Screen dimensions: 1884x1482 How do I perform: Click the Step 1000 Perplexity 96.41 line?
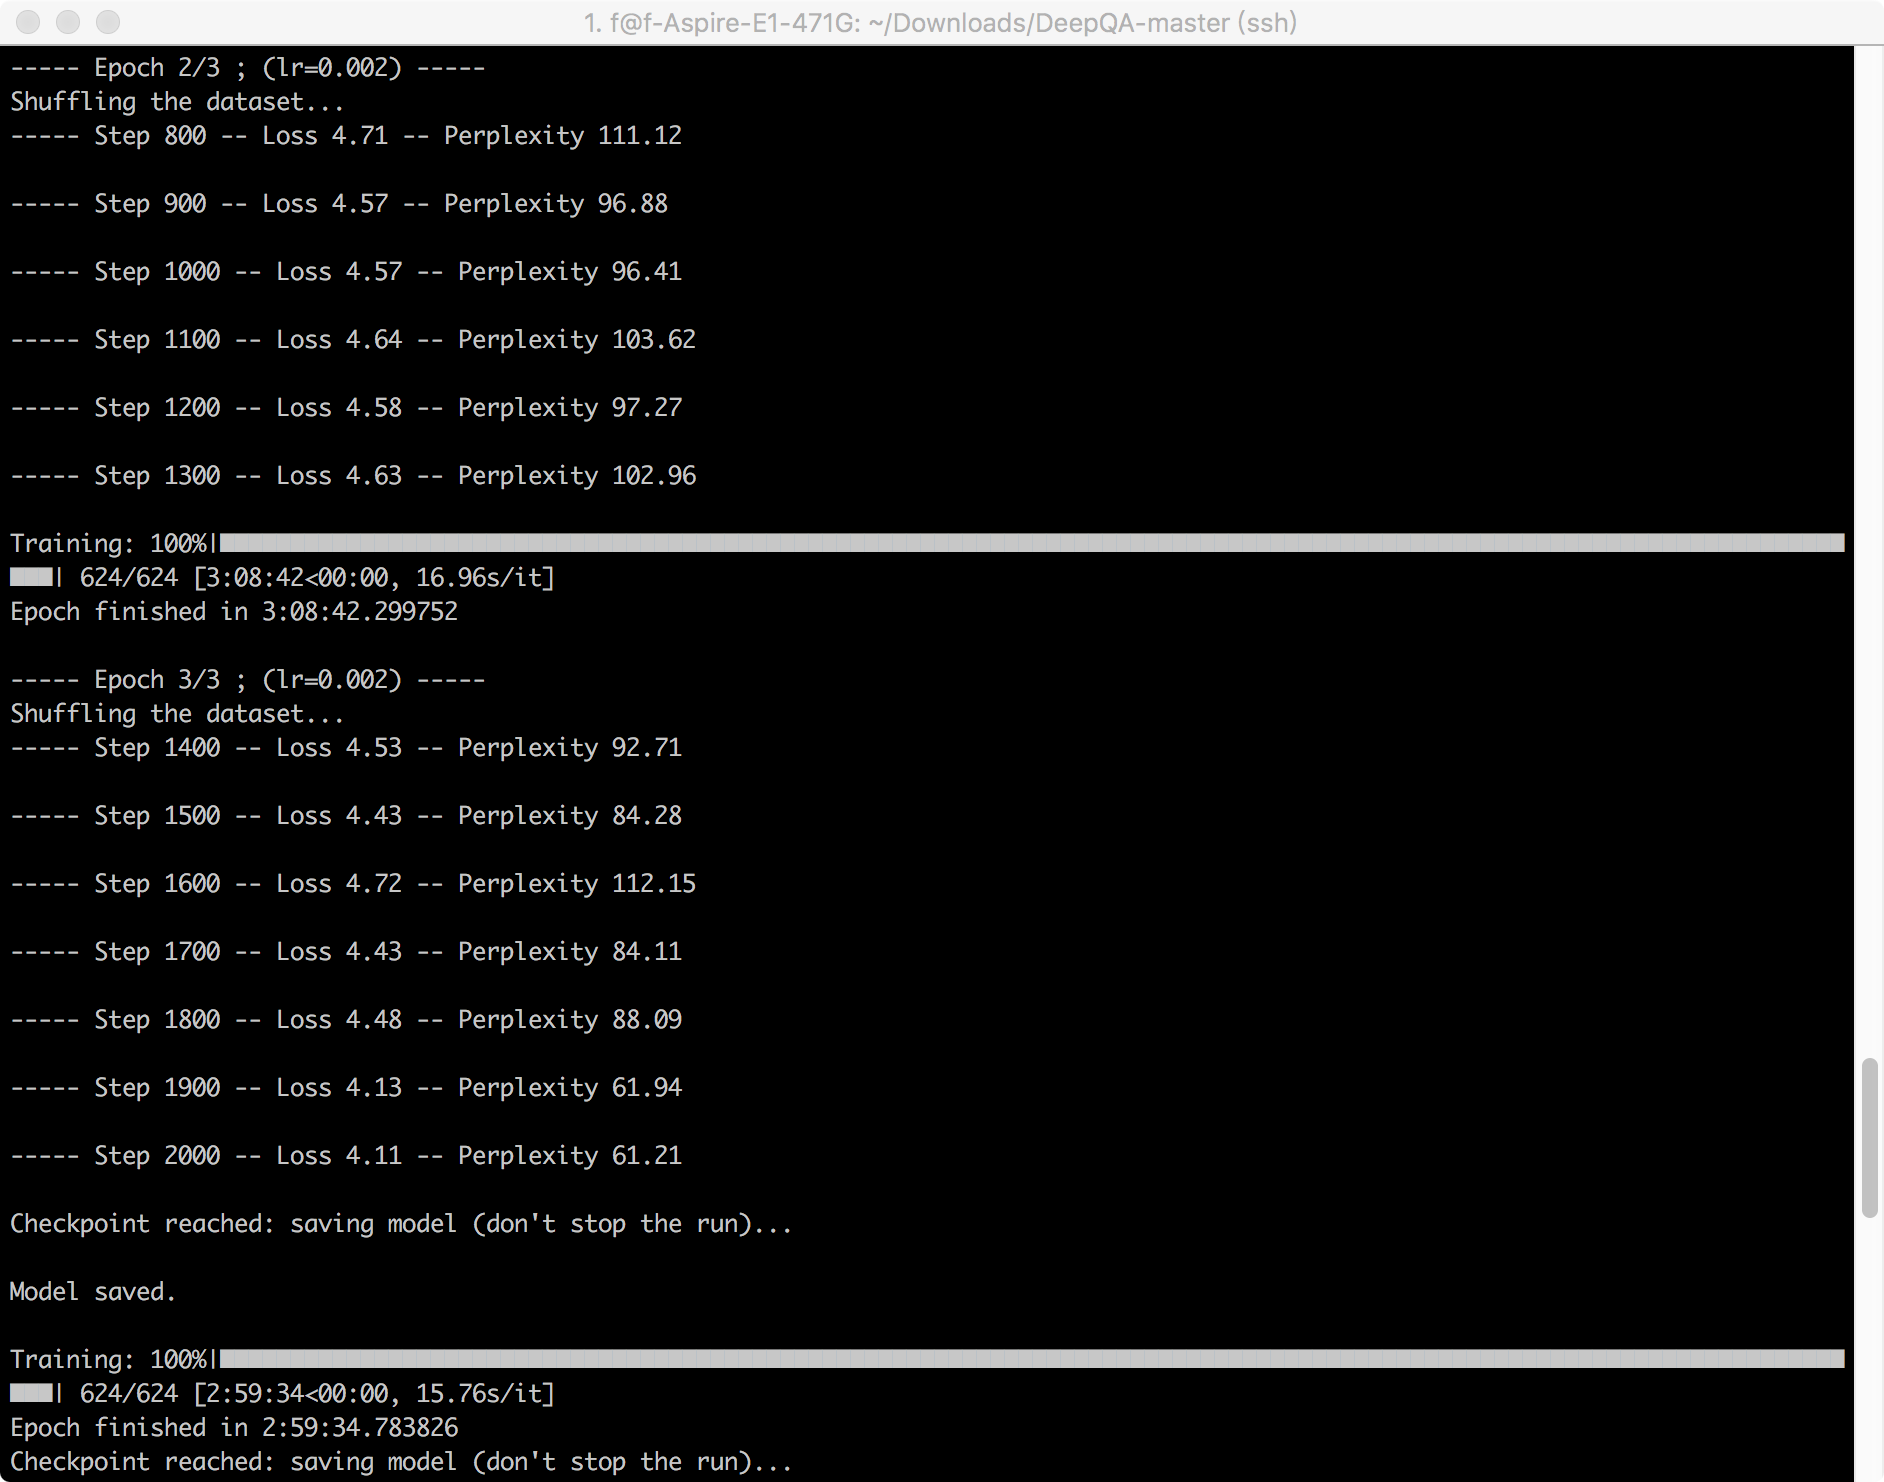[x=346, y=272]
